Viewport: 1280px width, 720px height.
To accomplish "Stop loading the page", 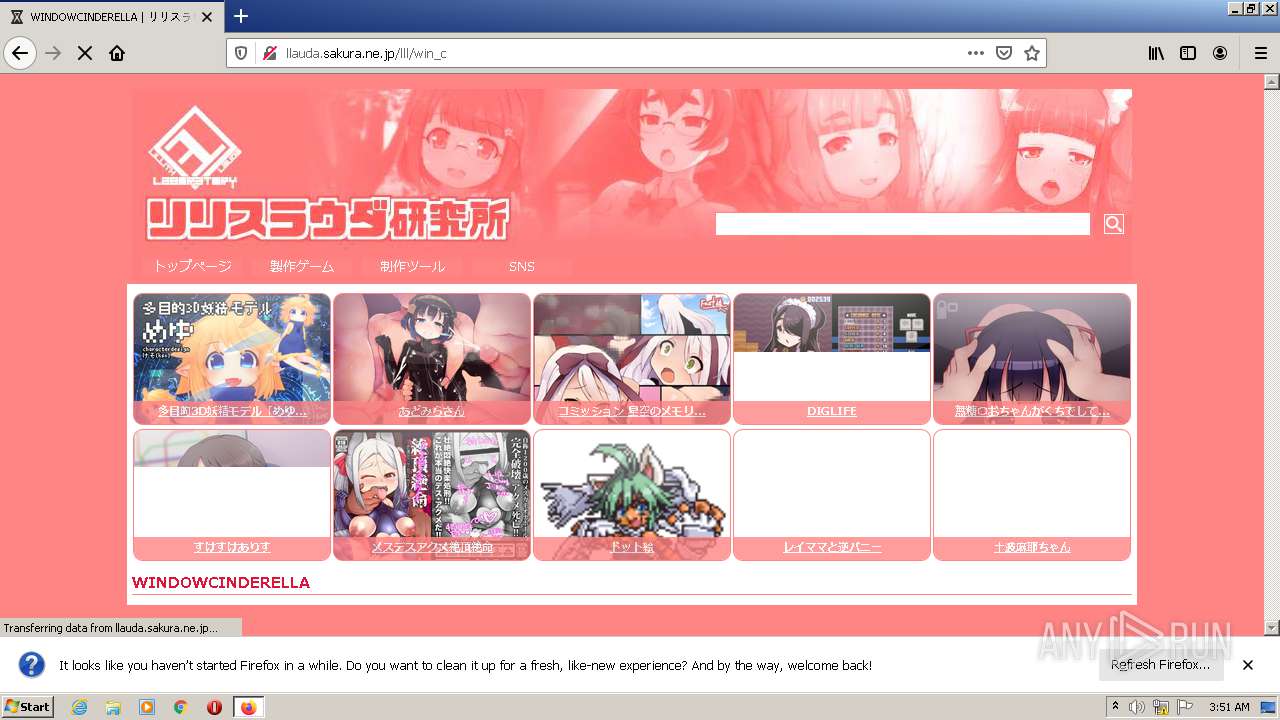I will [x=85, y=53].
